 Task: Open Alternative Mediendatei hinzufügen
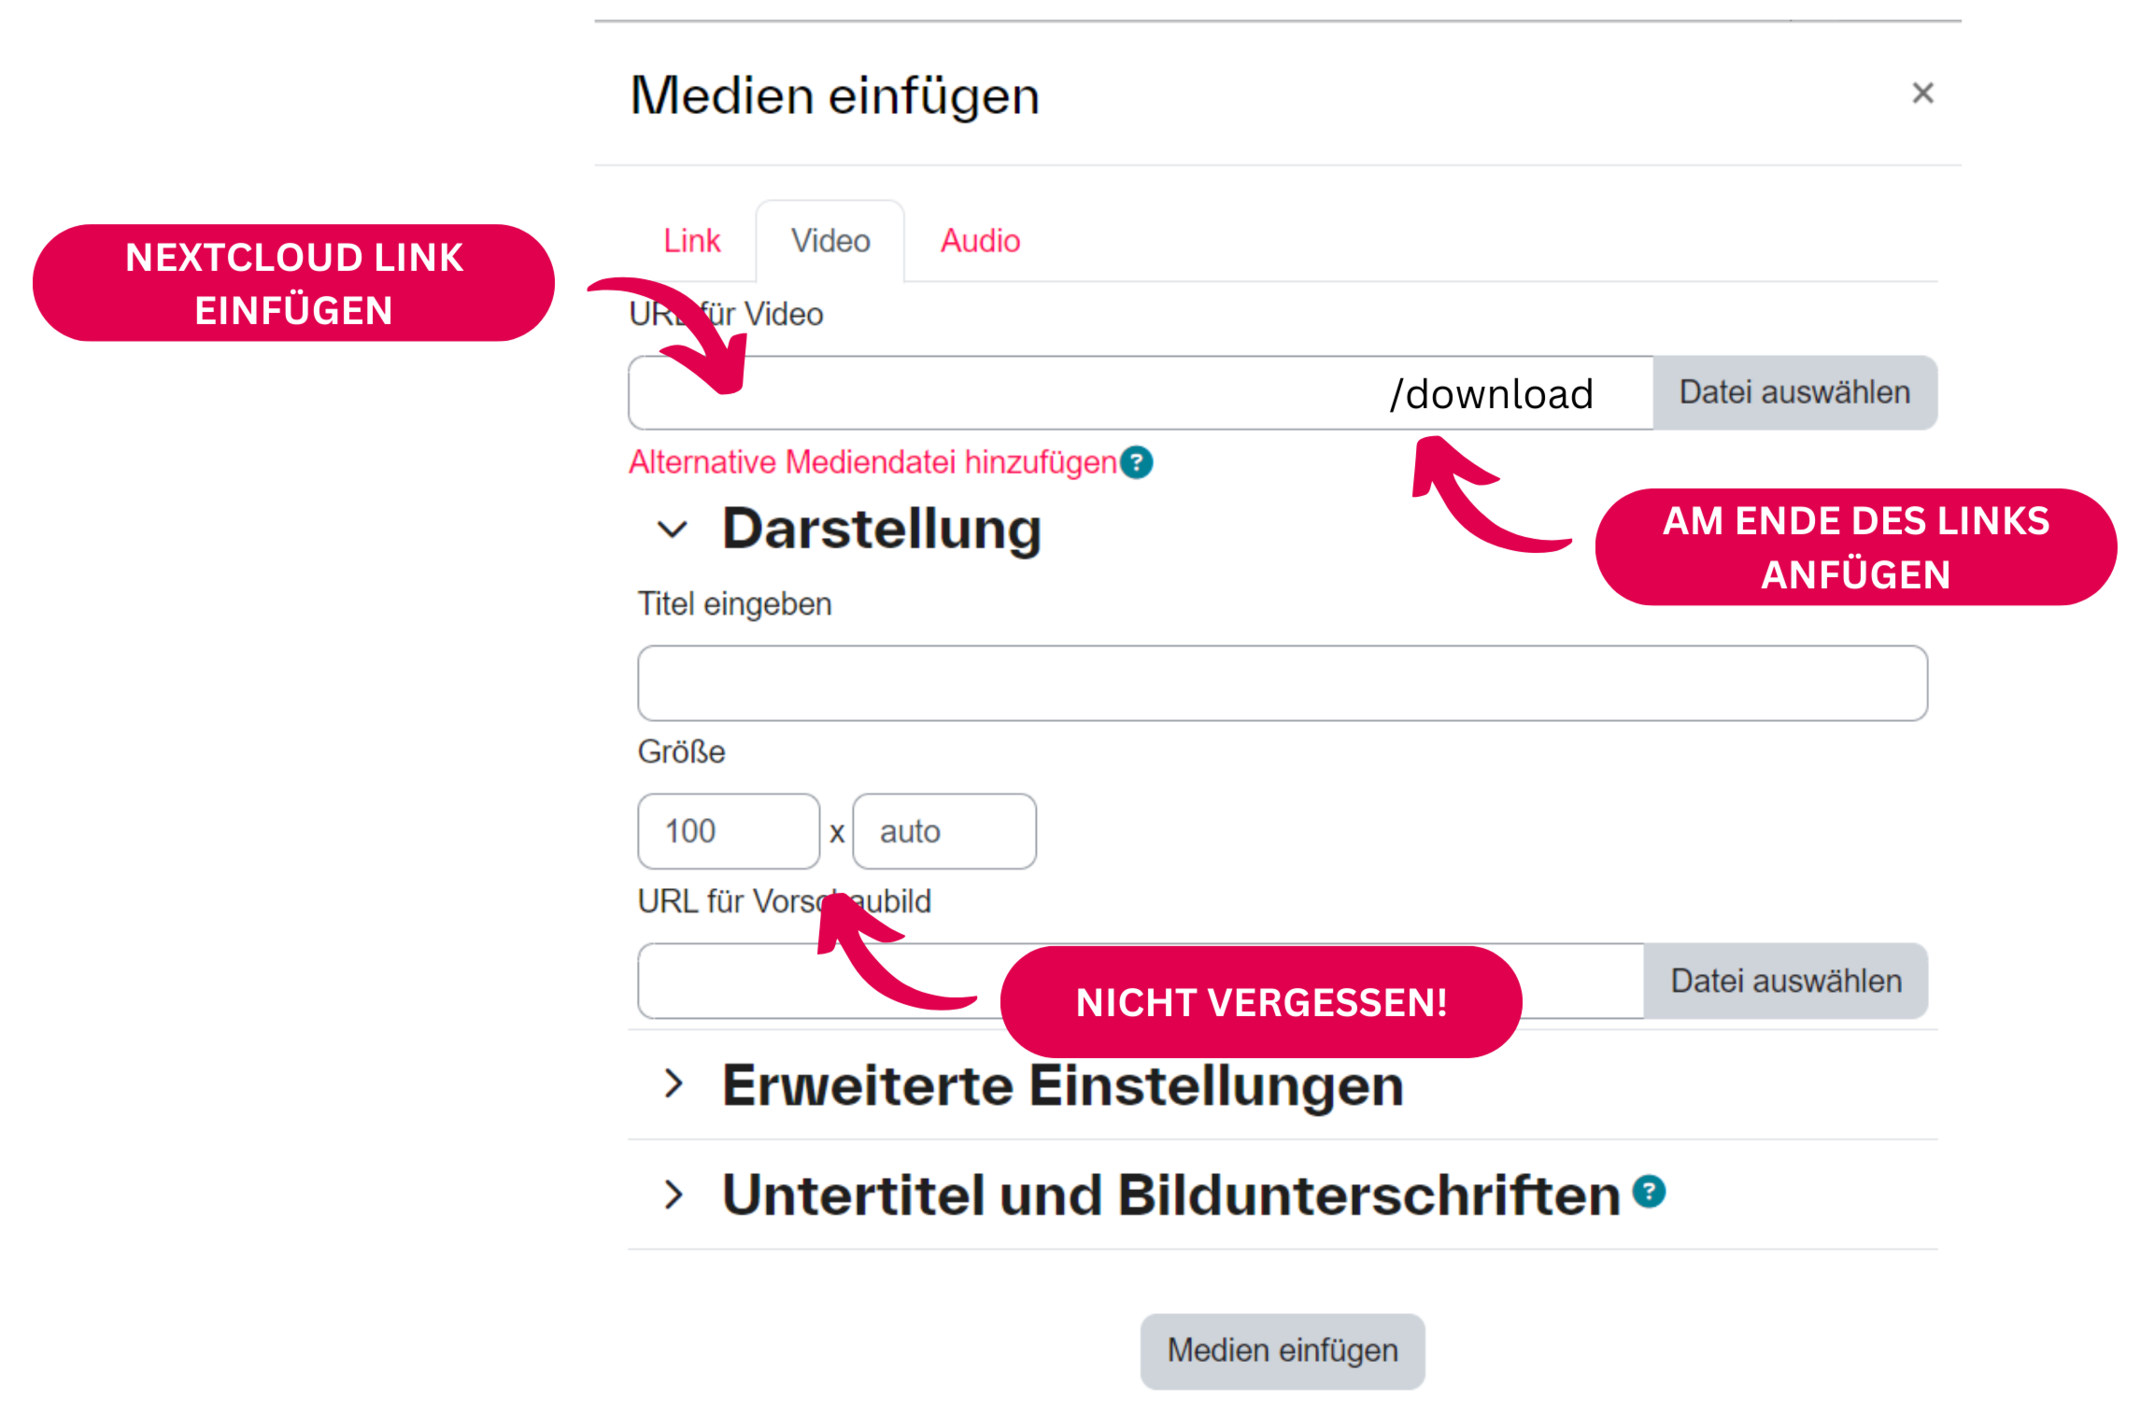click(x=872, y=462)
